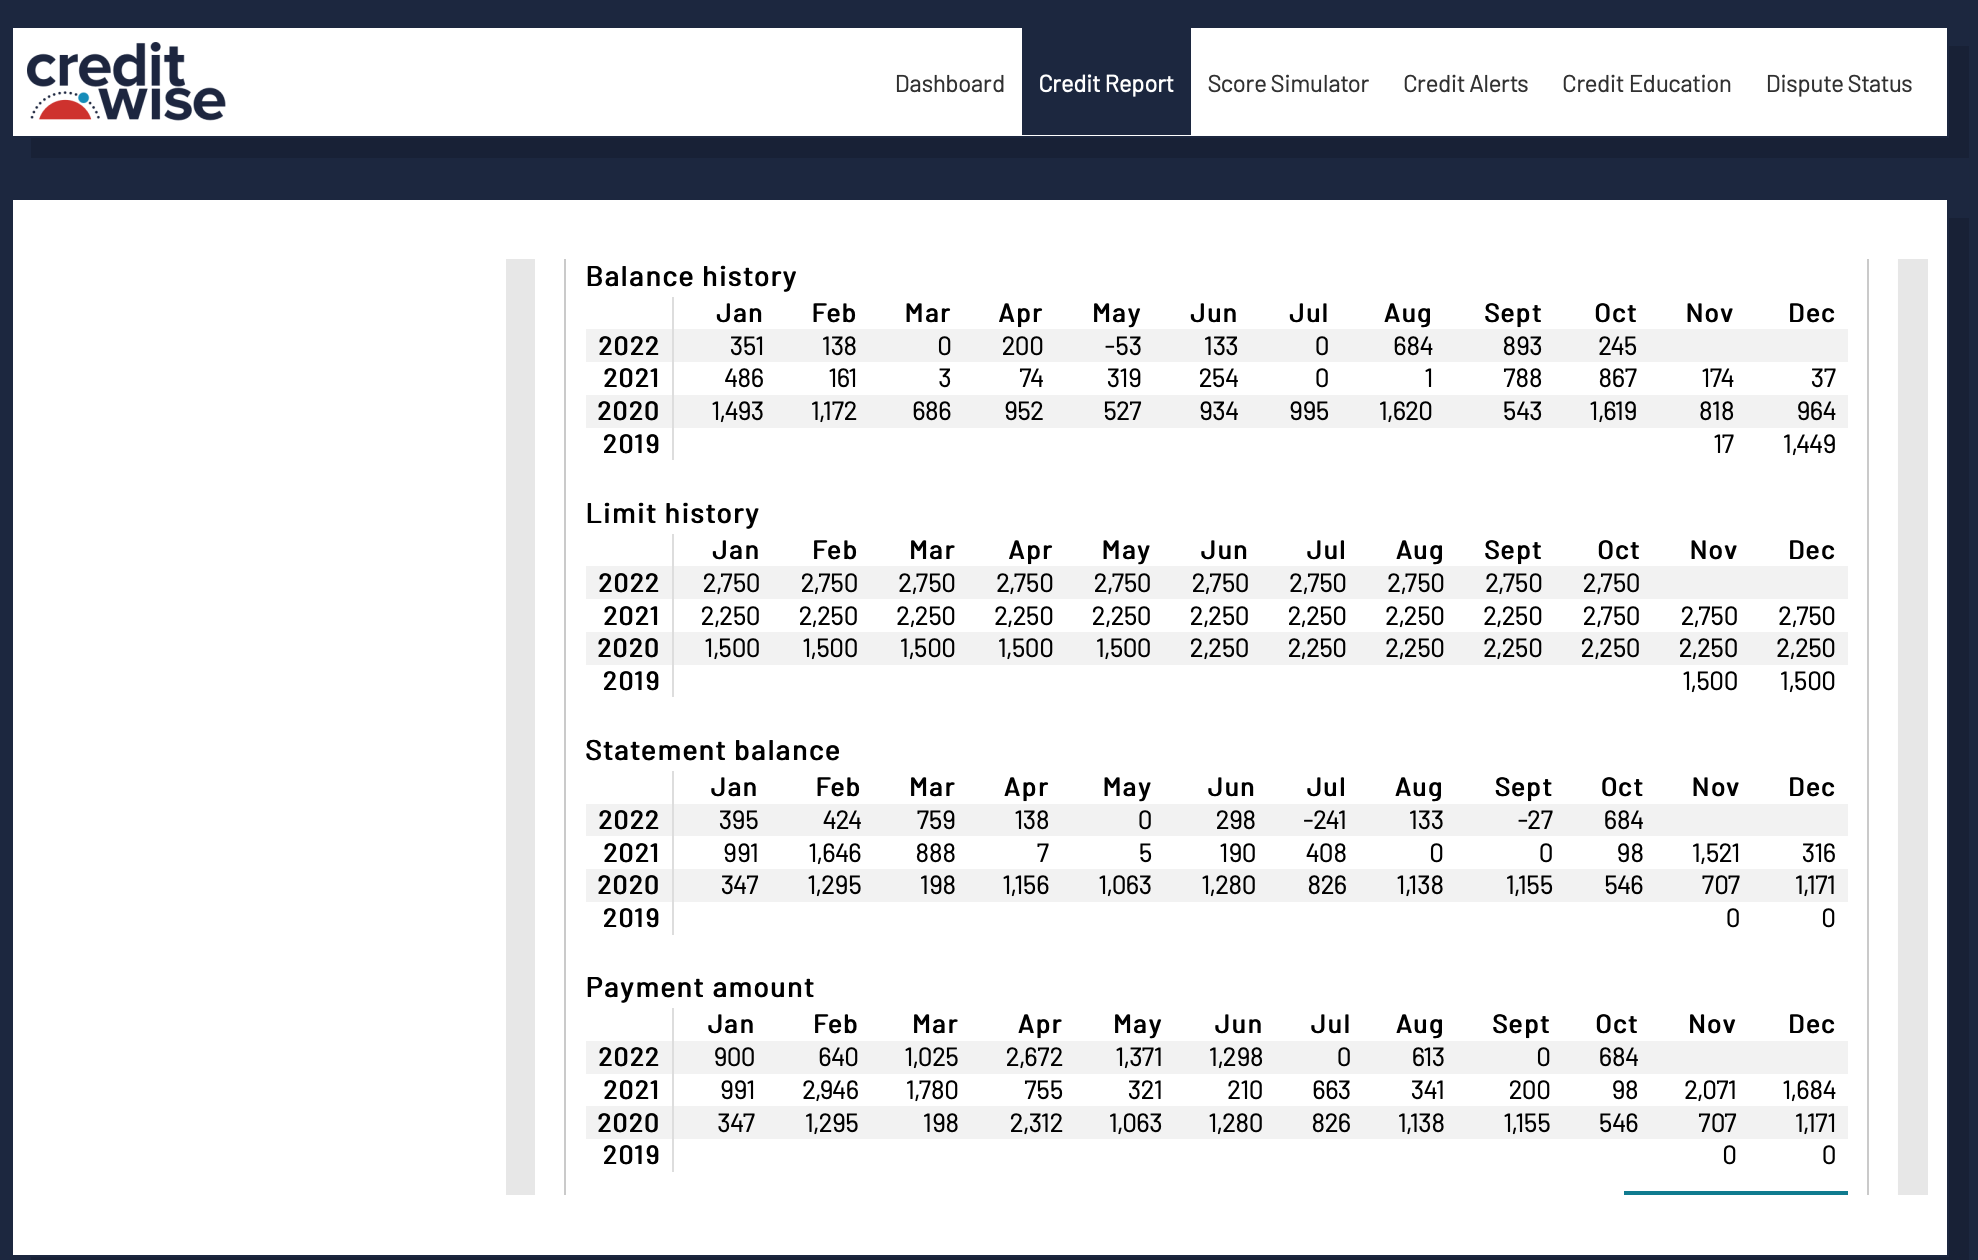Click 2022 row label in Balance history

[x=628, y=346]
